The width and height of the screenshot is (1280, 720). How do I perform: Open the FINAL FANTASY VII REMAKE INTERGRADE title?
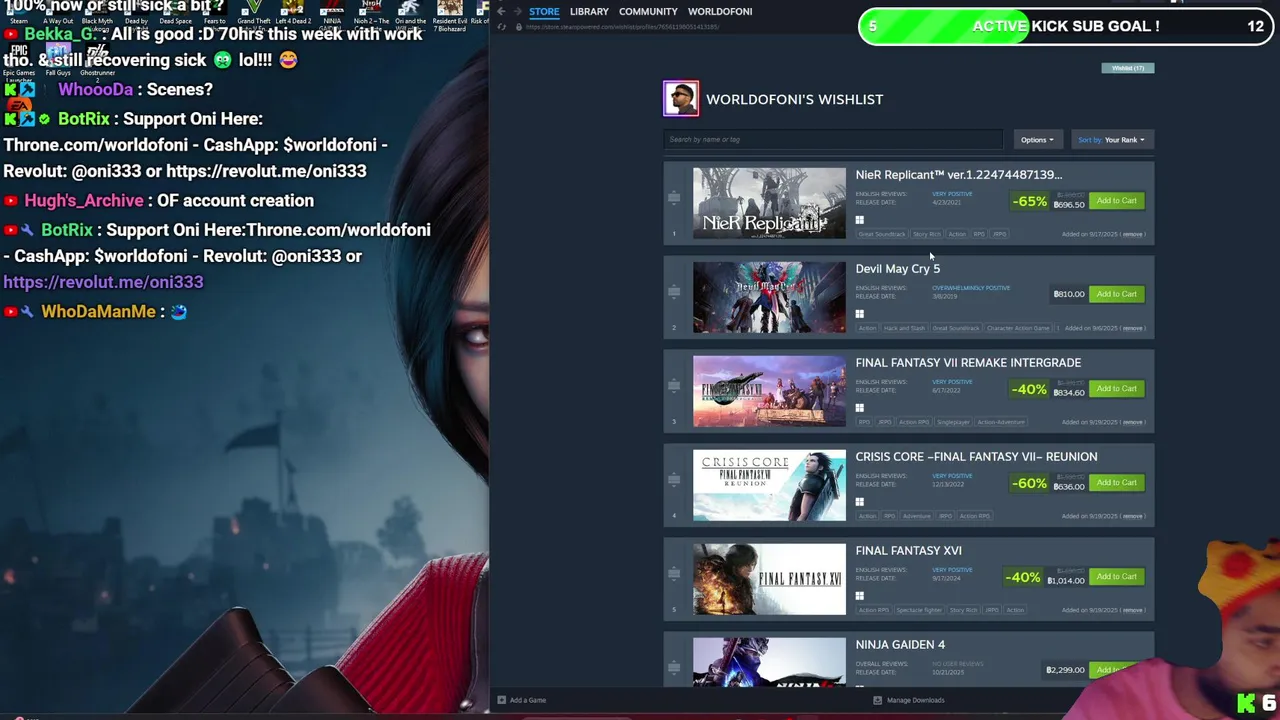pos(968,363)
